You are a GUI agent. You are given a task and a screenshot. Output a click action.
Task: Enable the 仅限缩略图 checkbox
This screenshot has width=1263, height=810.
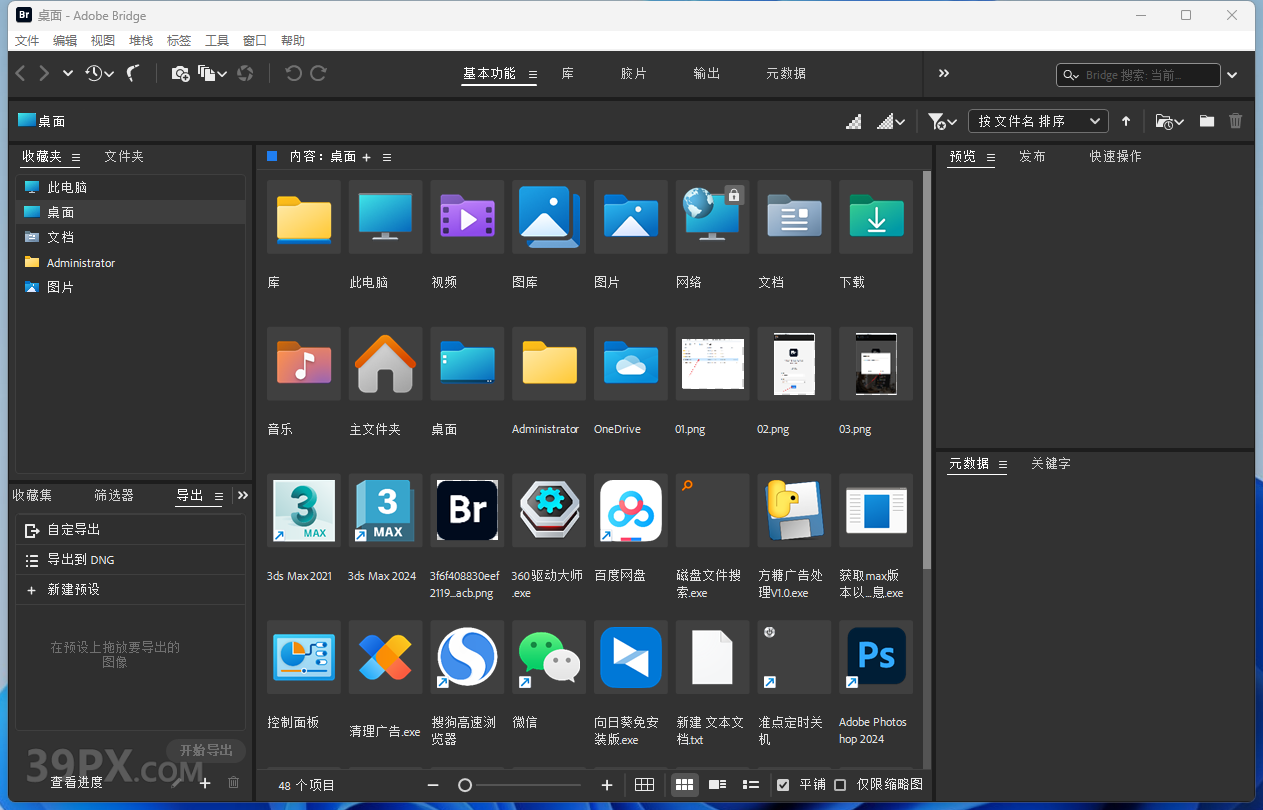point(840,785)
